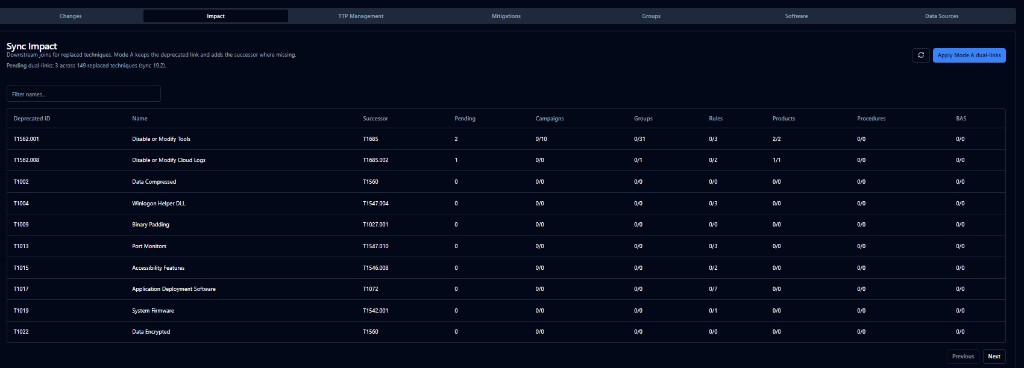The height and width of the screenshot is (368, 1024).
Task: Click the BAS column header
Action: 961,119
